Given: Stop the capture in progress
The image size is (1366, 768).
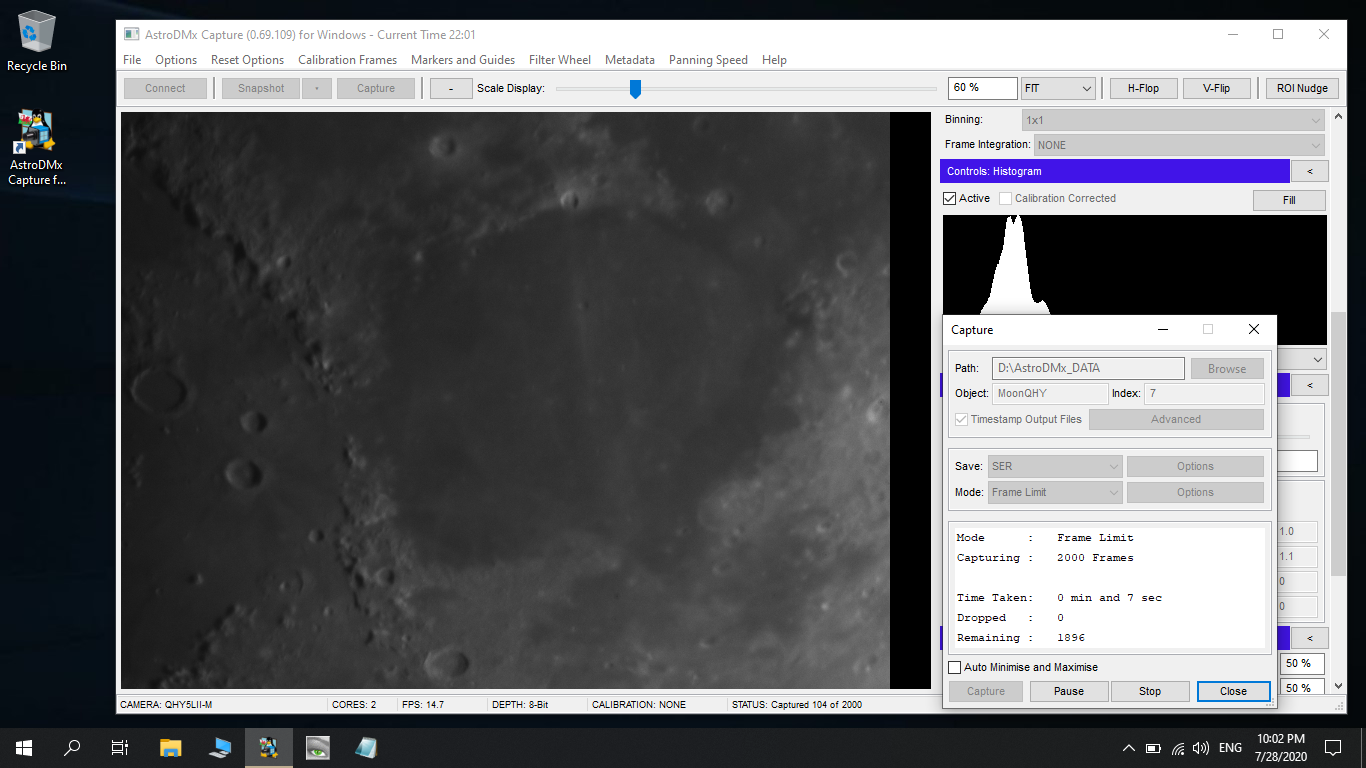Looking at the screenshot, I should tap(1150, 691).
